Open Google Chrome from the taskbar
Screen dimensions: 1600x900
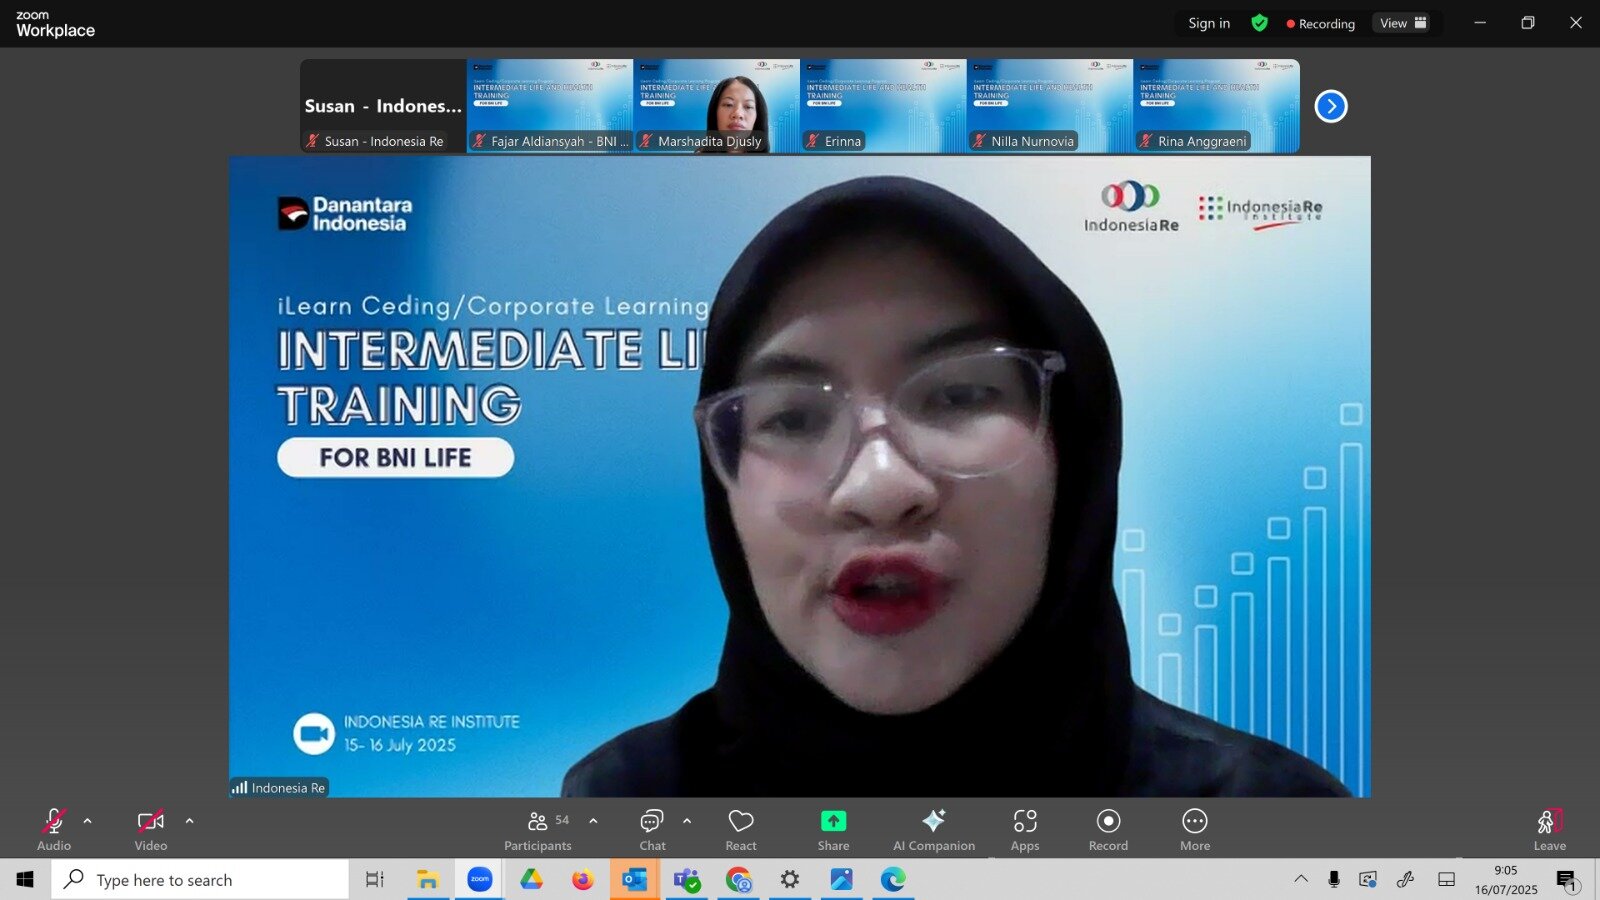click(x=739, y=879)
